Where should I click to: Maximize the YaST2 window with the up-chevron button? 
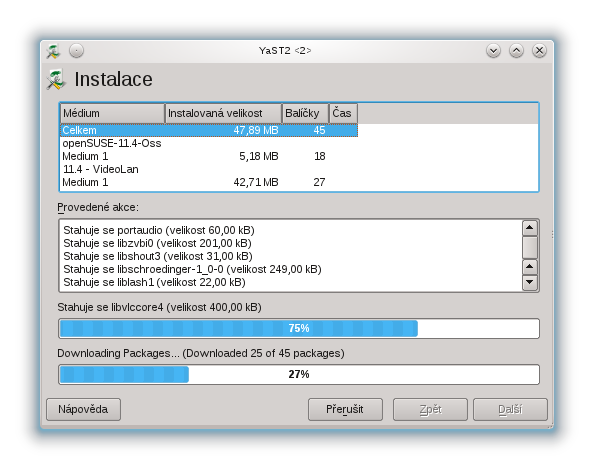(x=516, y=50)
